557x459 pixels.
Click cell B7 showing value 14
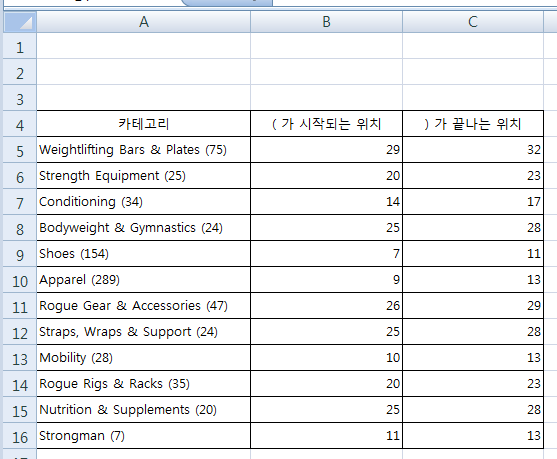click(x=326, y=201)
